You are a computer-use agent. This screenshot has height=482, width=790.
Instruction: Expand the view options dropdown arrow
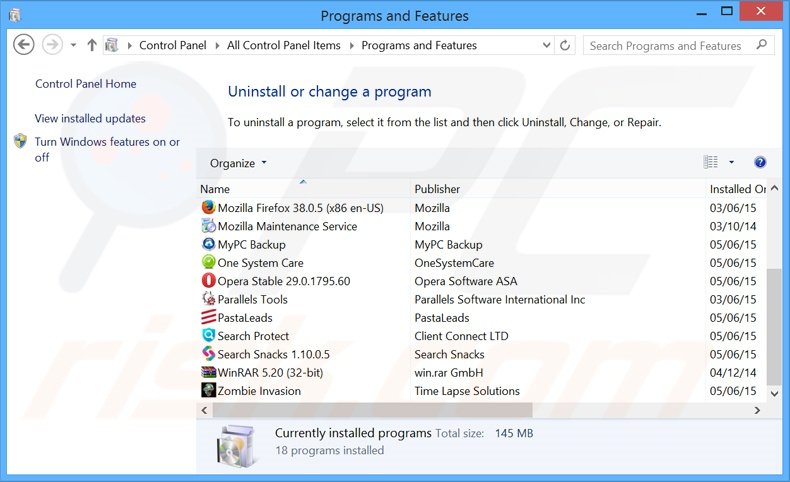coord(731,162)
